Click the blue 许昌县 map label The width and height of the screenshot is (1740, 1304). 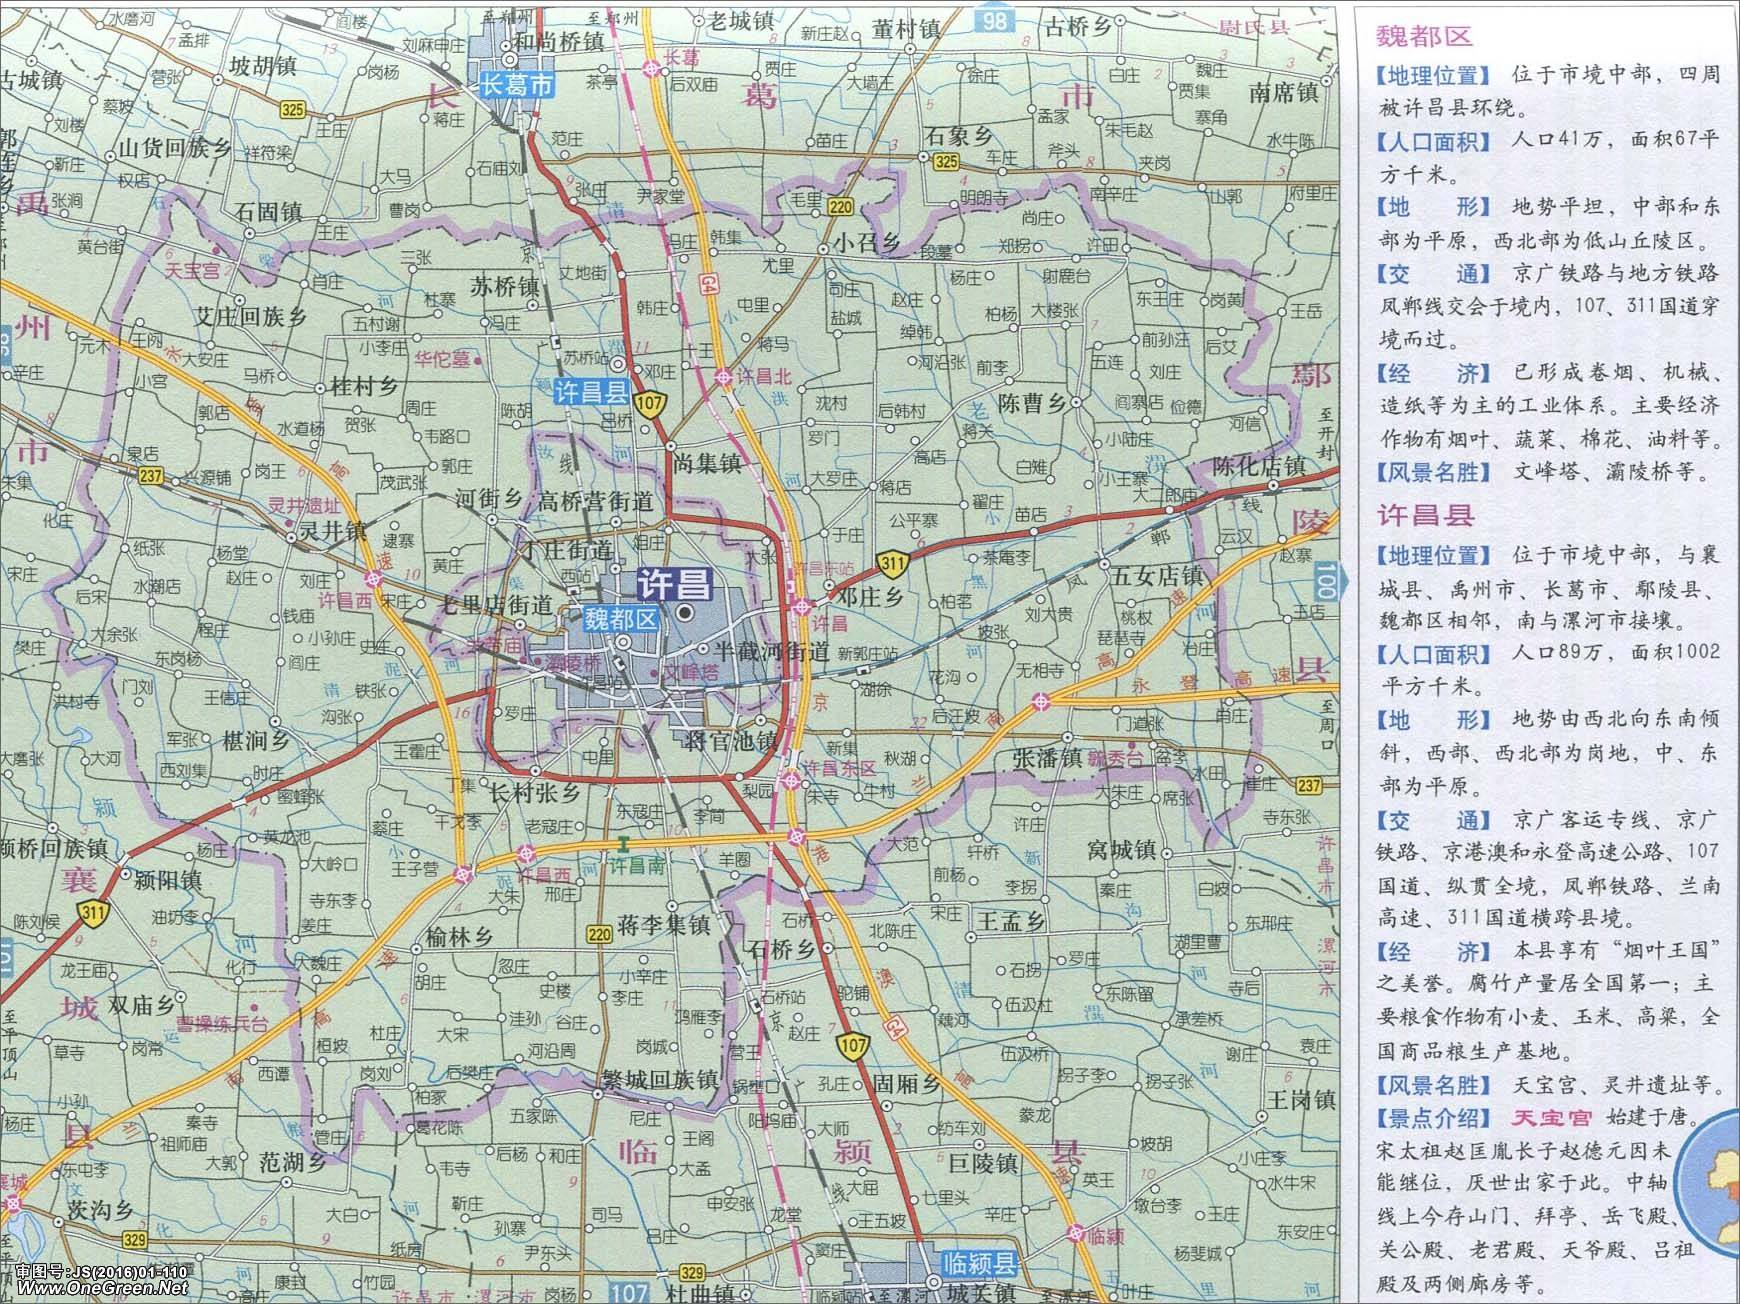pyautogui.click(x=593, y=392)
